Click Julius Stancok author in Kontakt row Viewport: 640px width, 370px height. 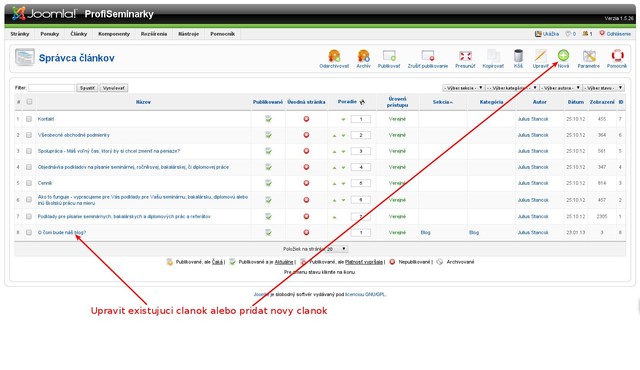click(x=533, y=119)
